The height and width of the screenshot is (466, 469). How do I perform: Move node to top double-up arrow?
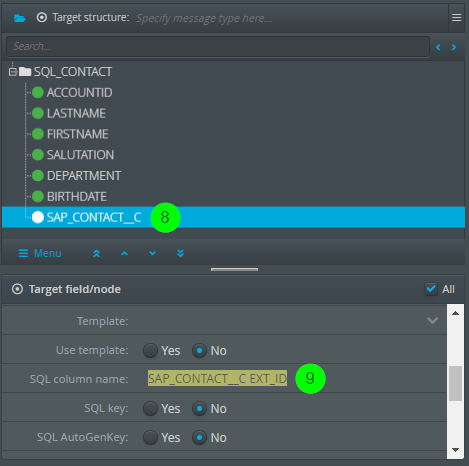tap(96, 253)
